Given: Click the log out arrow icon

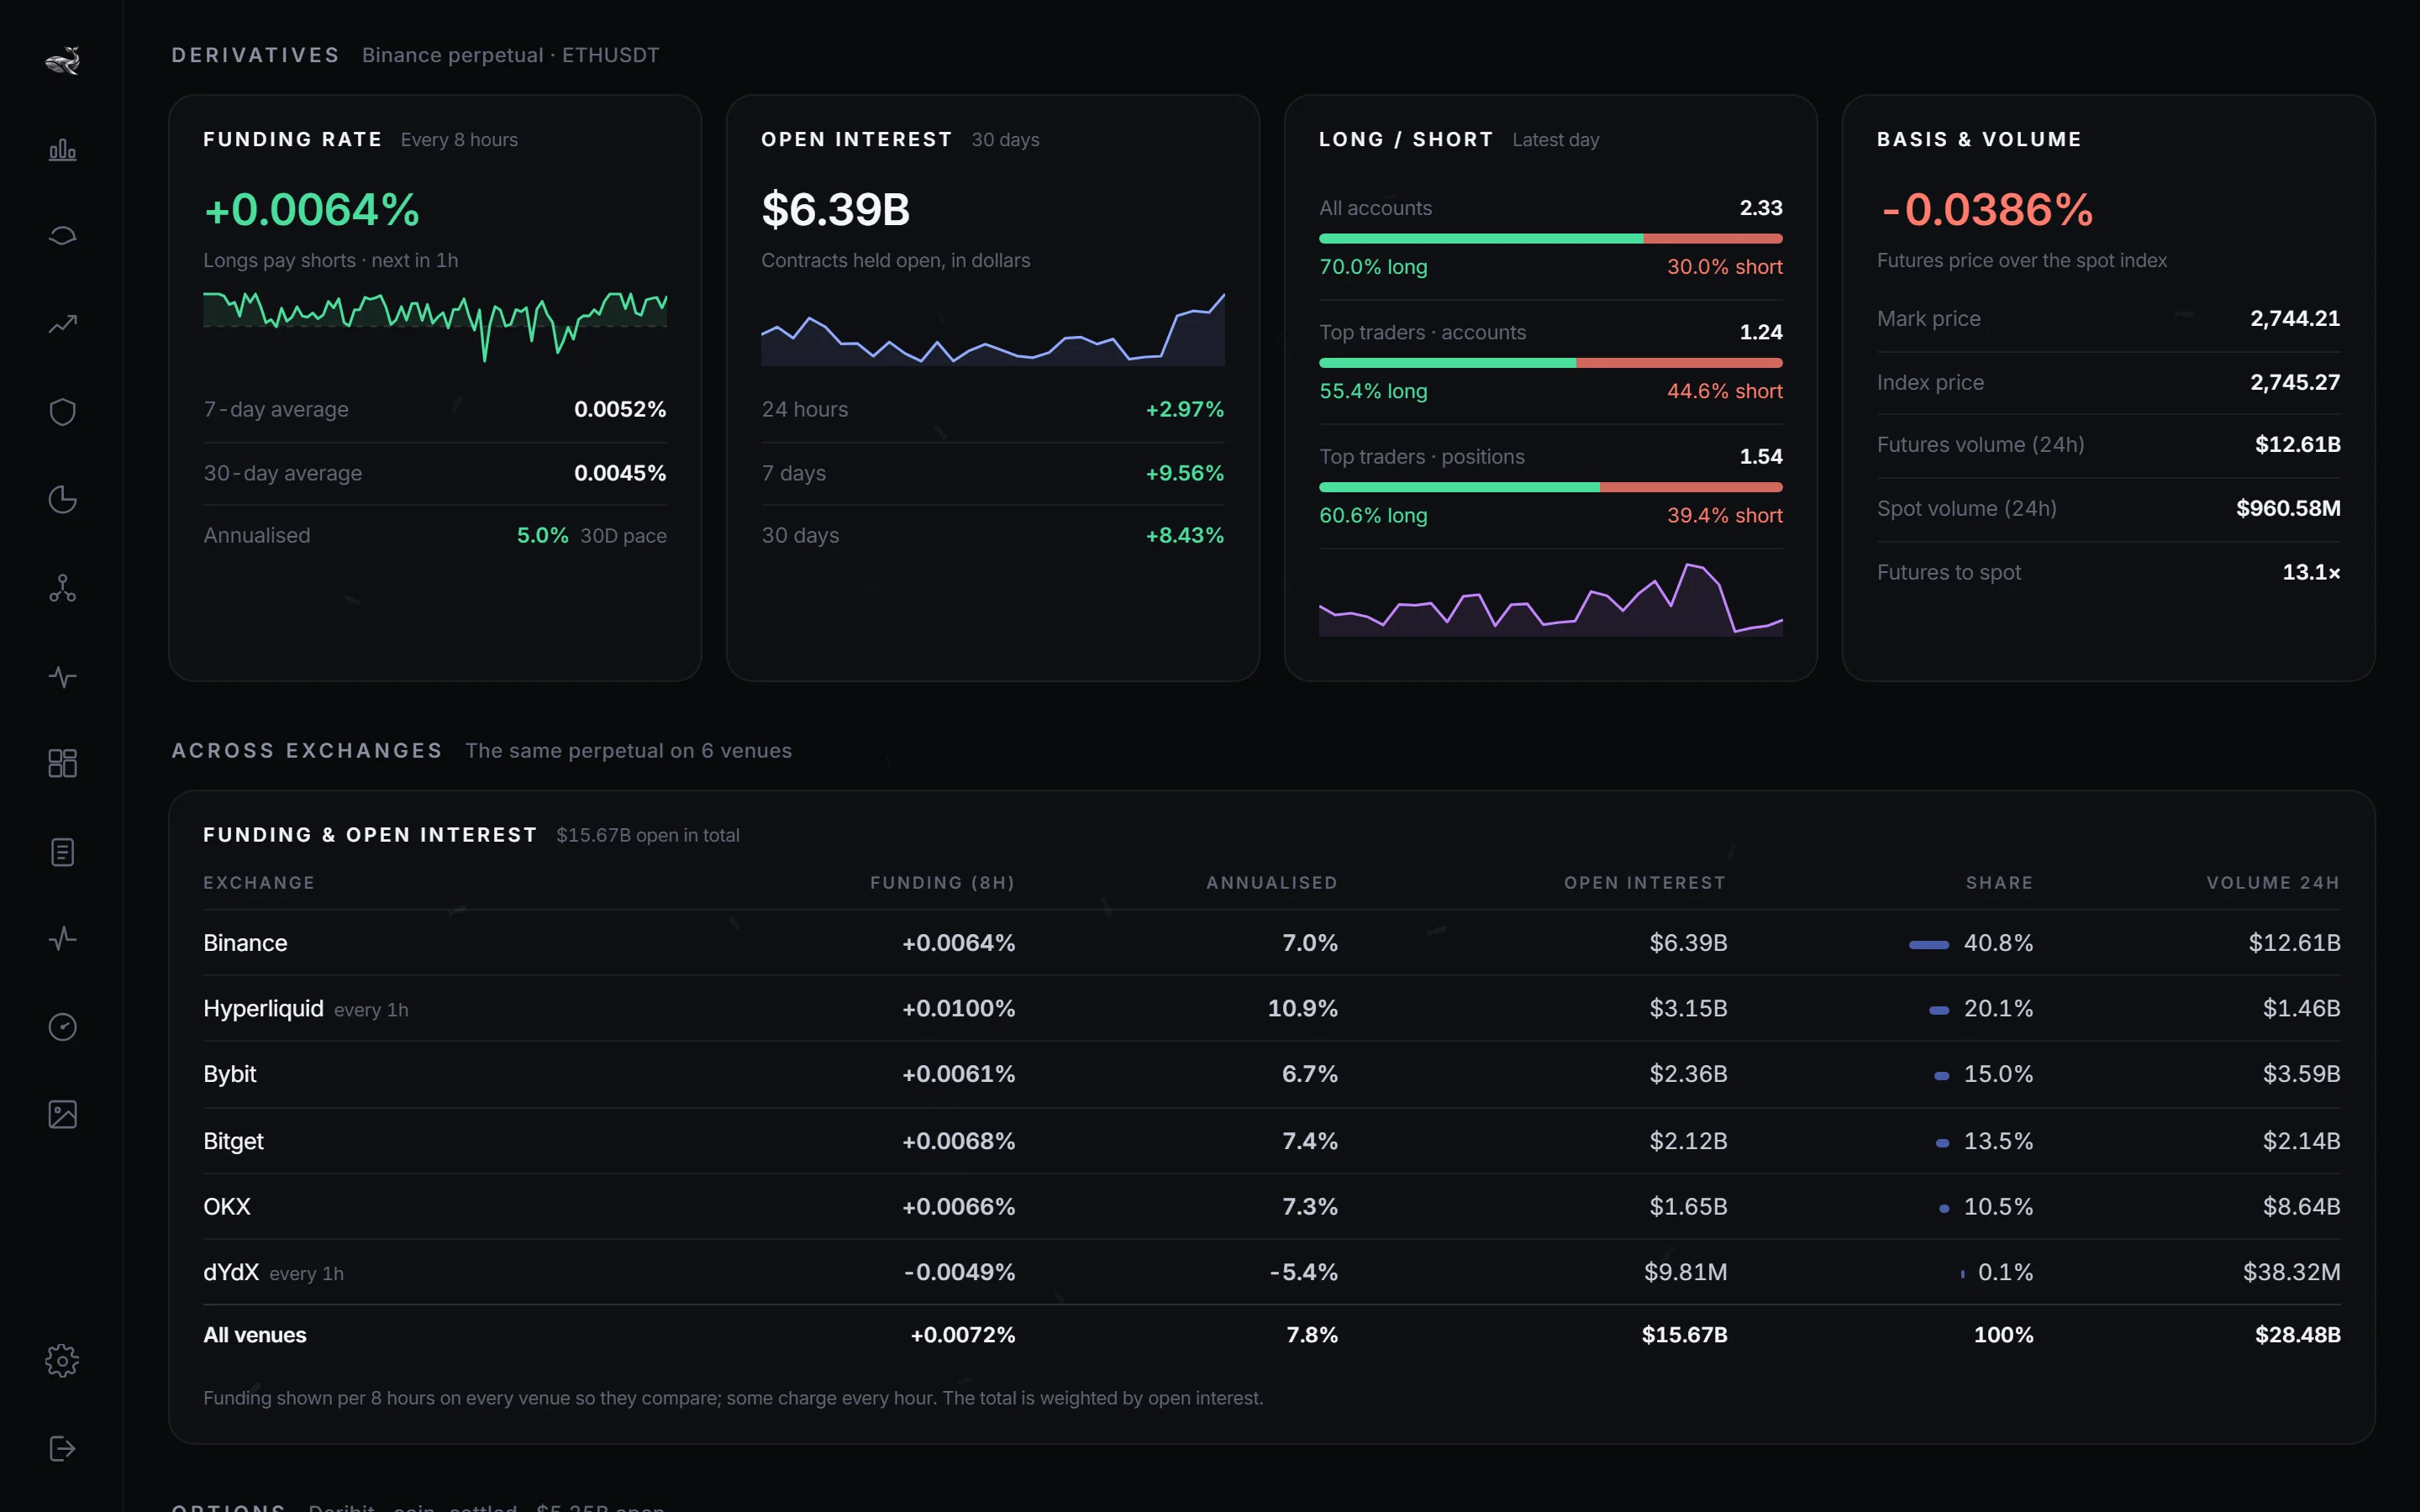Looking at the screenshot, I should click(62, 1448).
